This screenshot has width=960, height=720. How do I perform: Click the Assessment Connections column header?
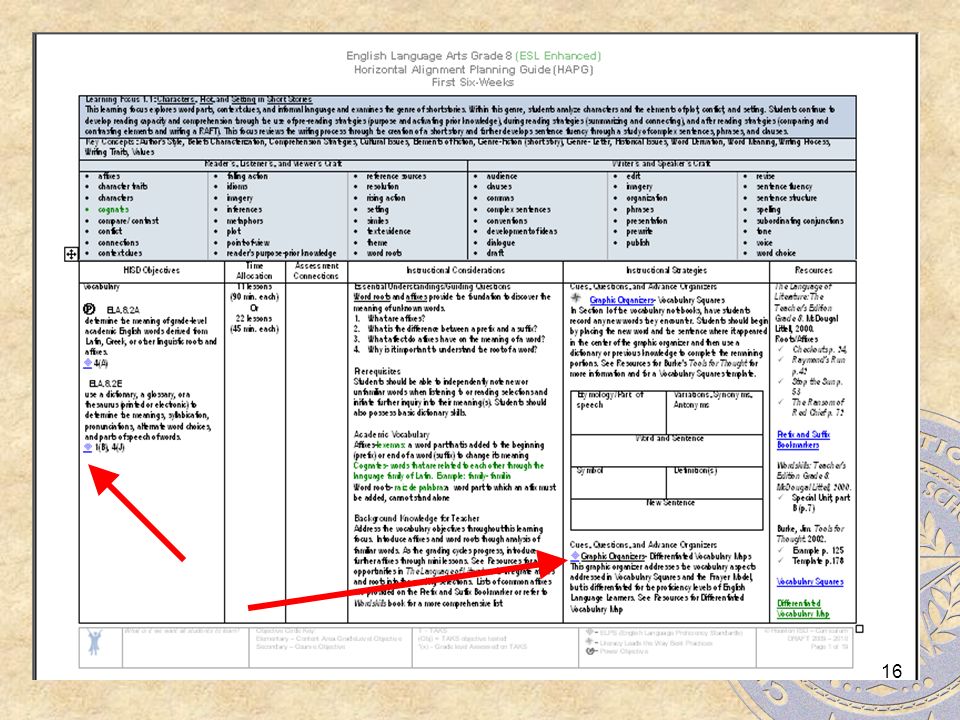pos(316,271)
